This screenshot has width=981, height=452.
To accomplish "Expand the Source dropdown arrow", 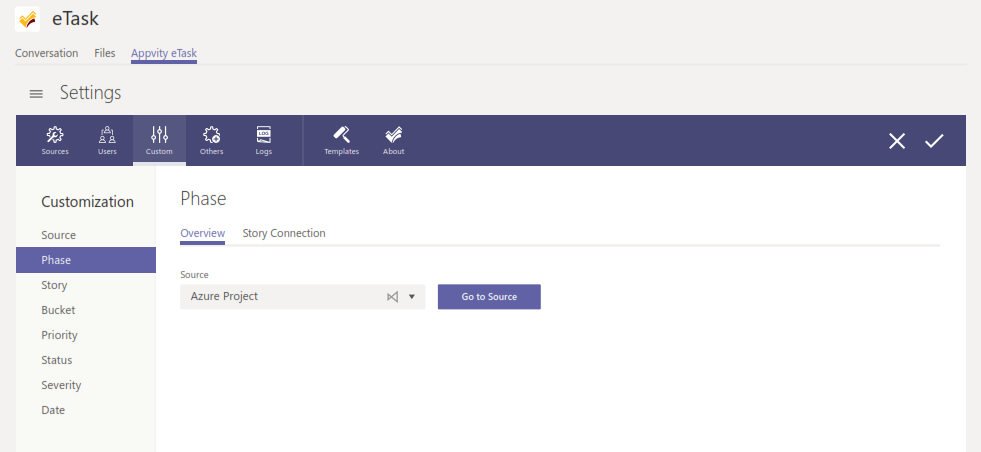I will pos(411,297).
